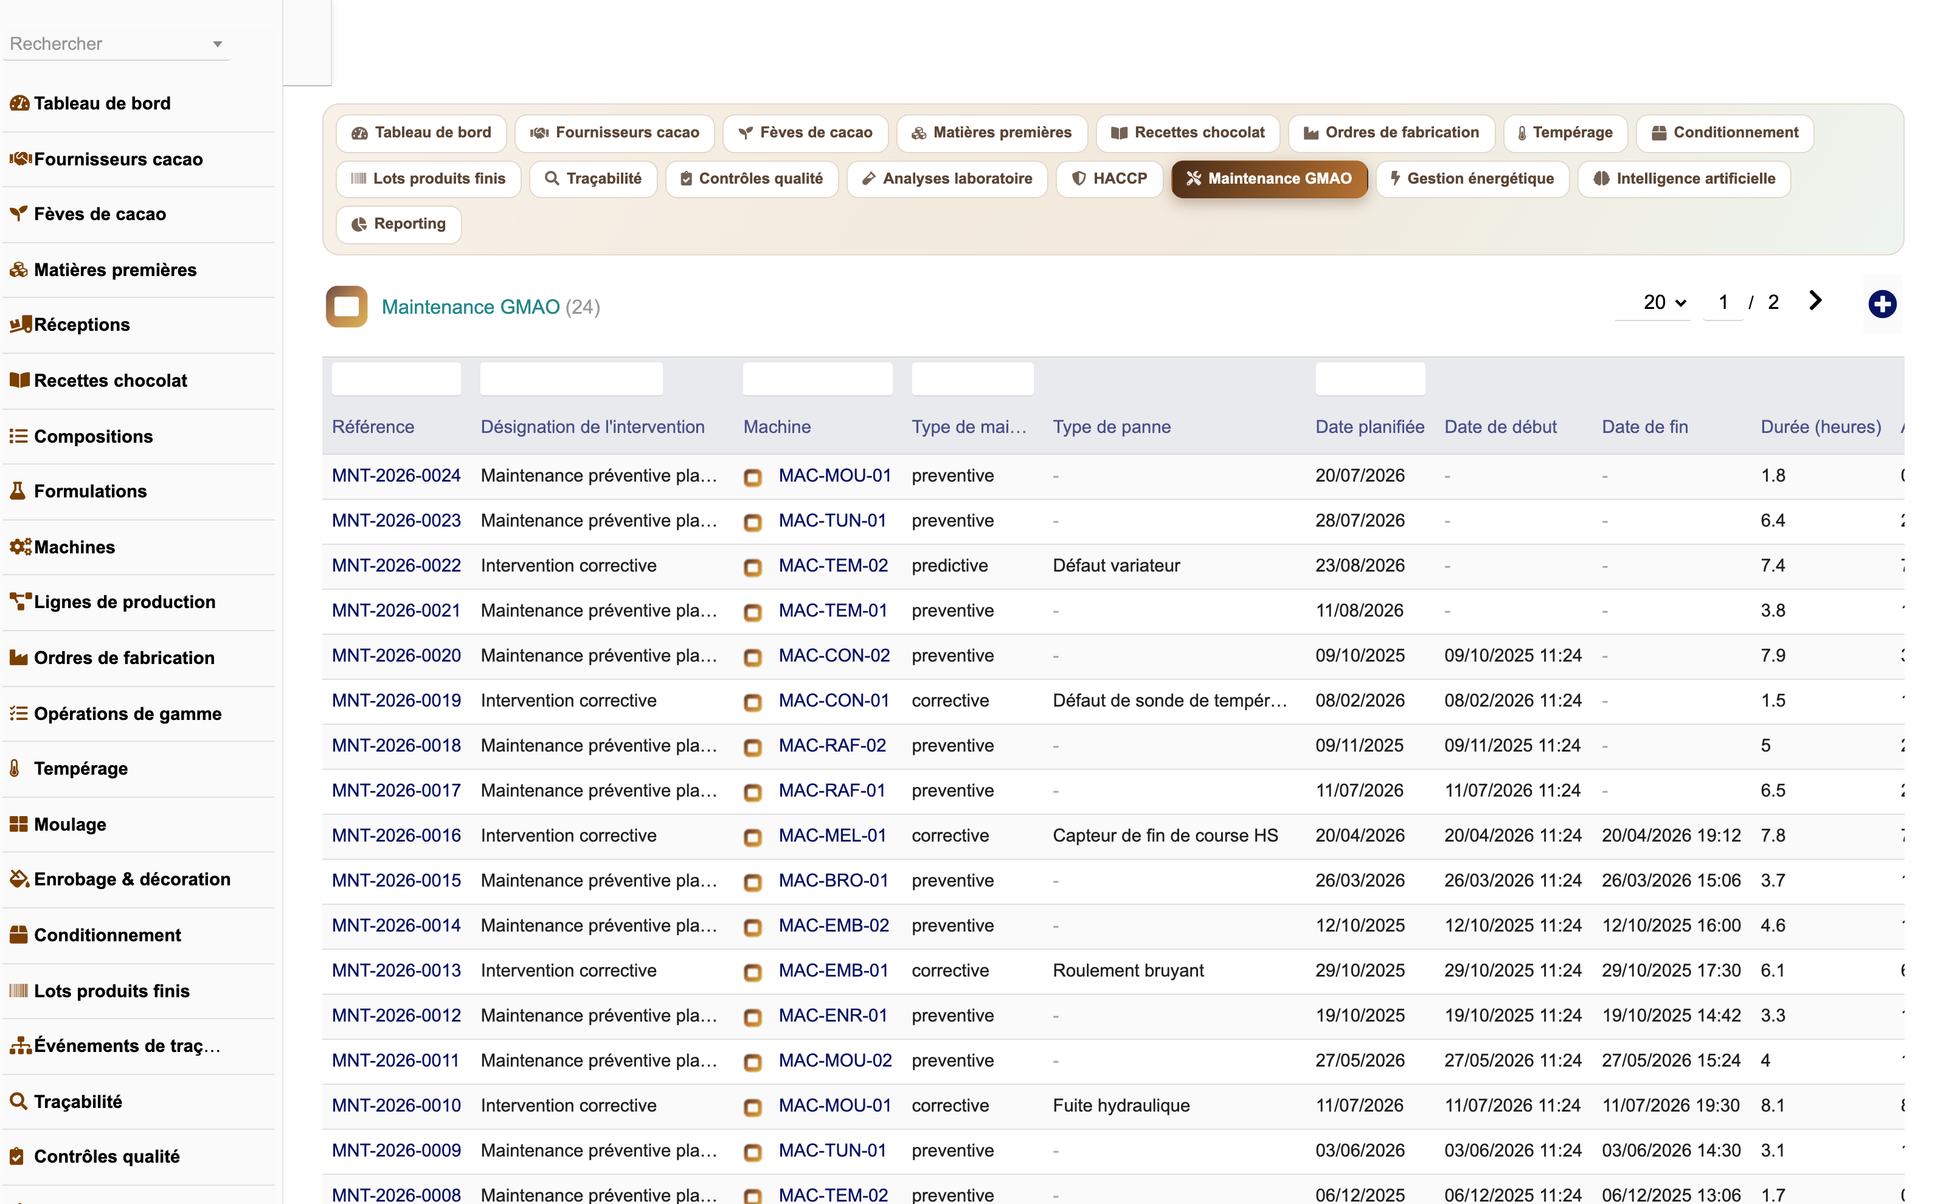The image size is (1946, 1204).
Task: Click the blue add record plus icon
Action: point(1882,304)
